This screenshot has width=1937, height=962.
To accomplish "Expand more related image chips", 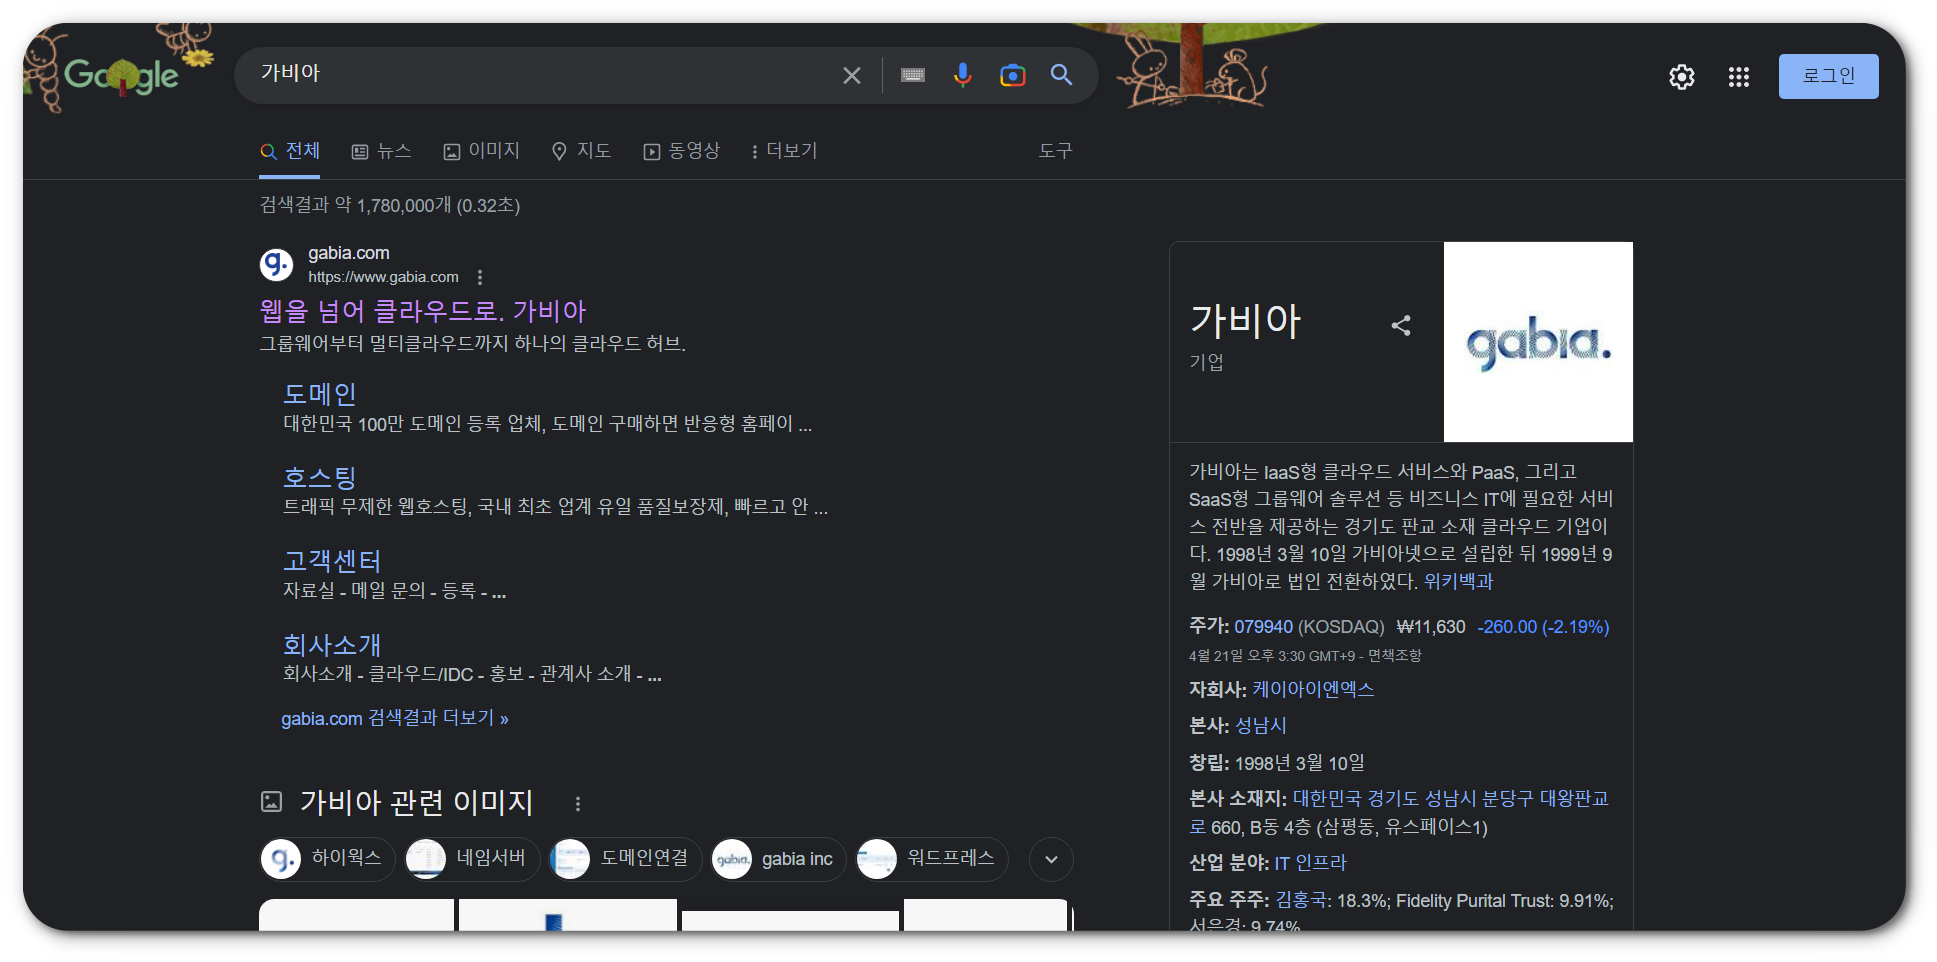I will click(x=1050, y=859).
